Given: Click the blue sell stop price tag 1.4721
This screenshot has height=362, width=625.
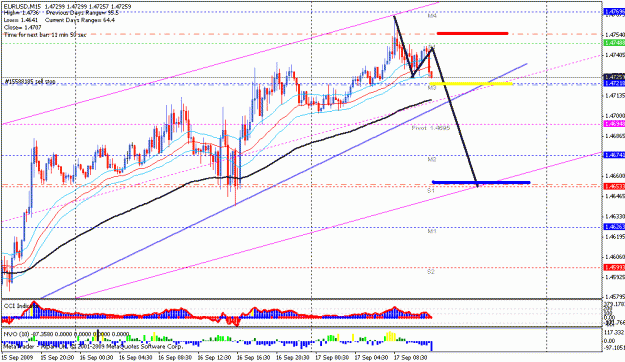Looking at the screenshot, I should (615, 83).
